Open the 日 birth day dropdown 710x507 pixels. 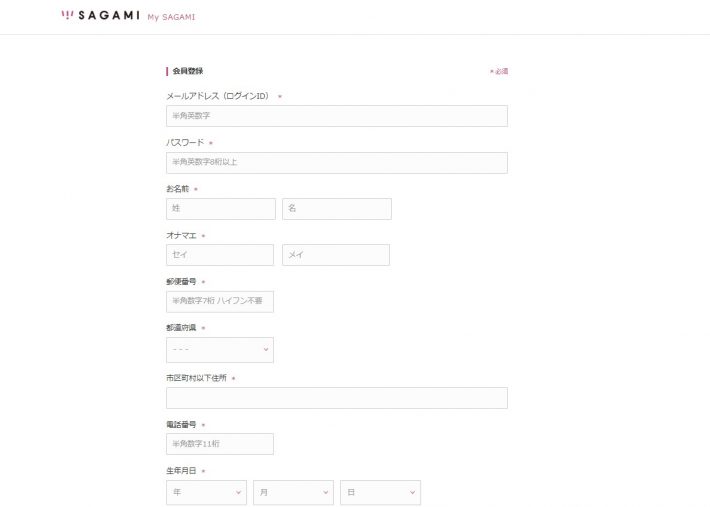coord(380,493)
